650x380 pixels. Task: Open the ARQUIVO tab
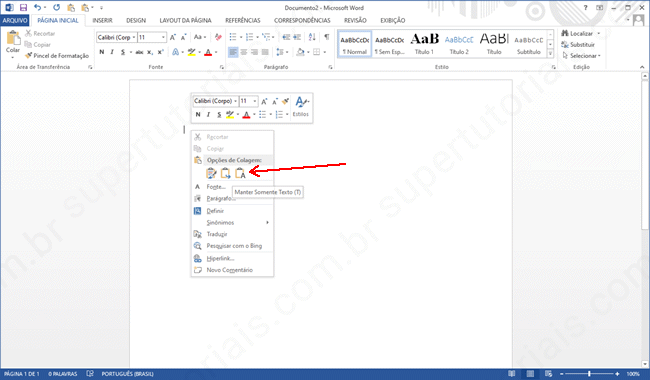click(x=15, y=20)
